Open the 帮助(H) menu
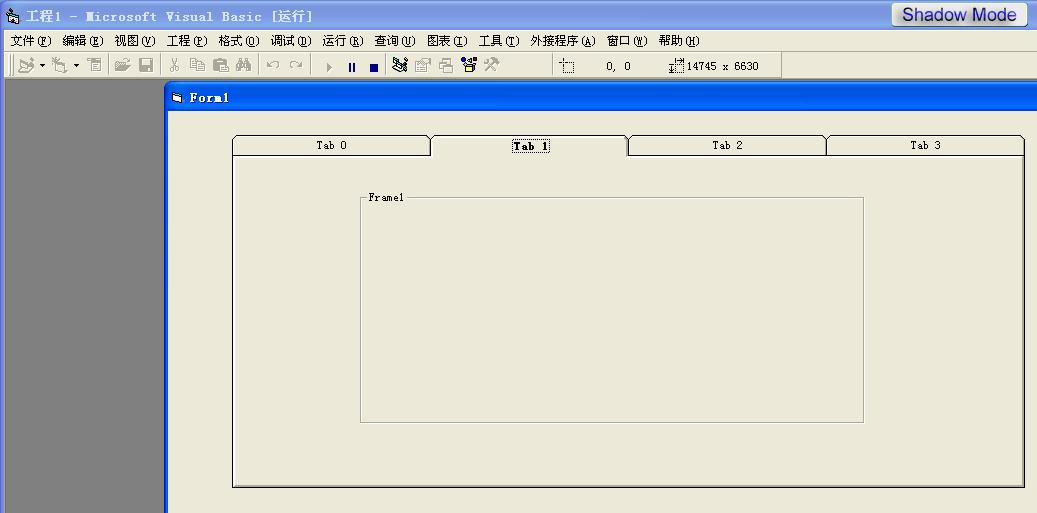Viewport: 1037px width, 513px height. [x=679, y=41]
